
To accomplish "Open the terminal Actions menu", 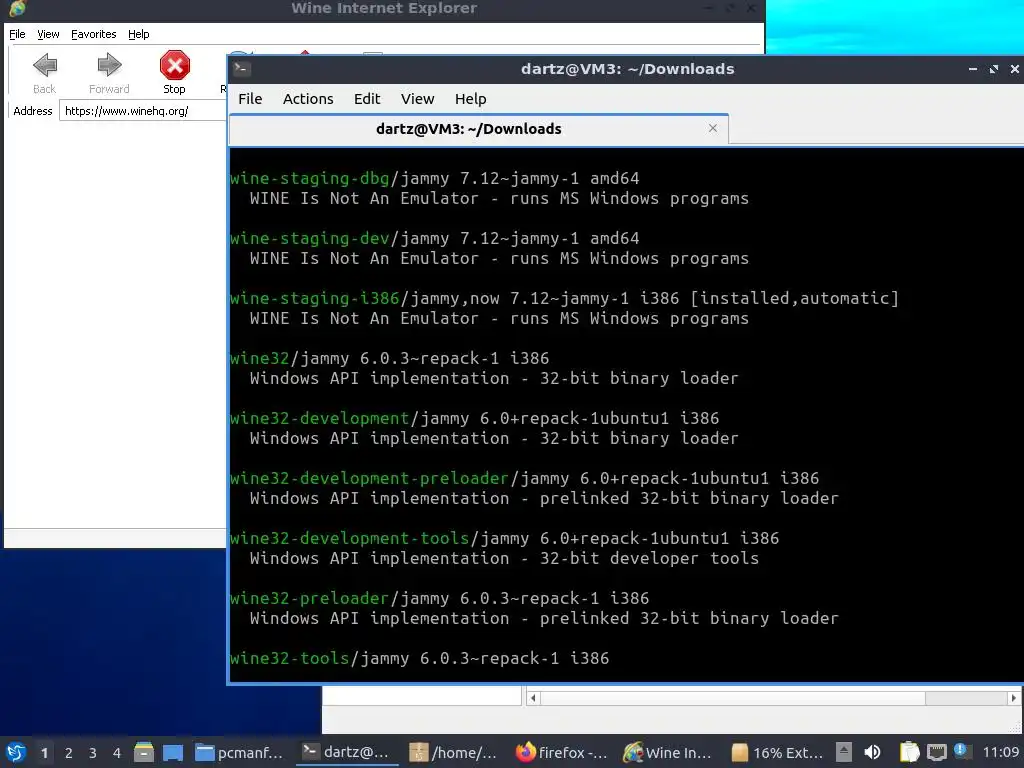I will [308, 99].
